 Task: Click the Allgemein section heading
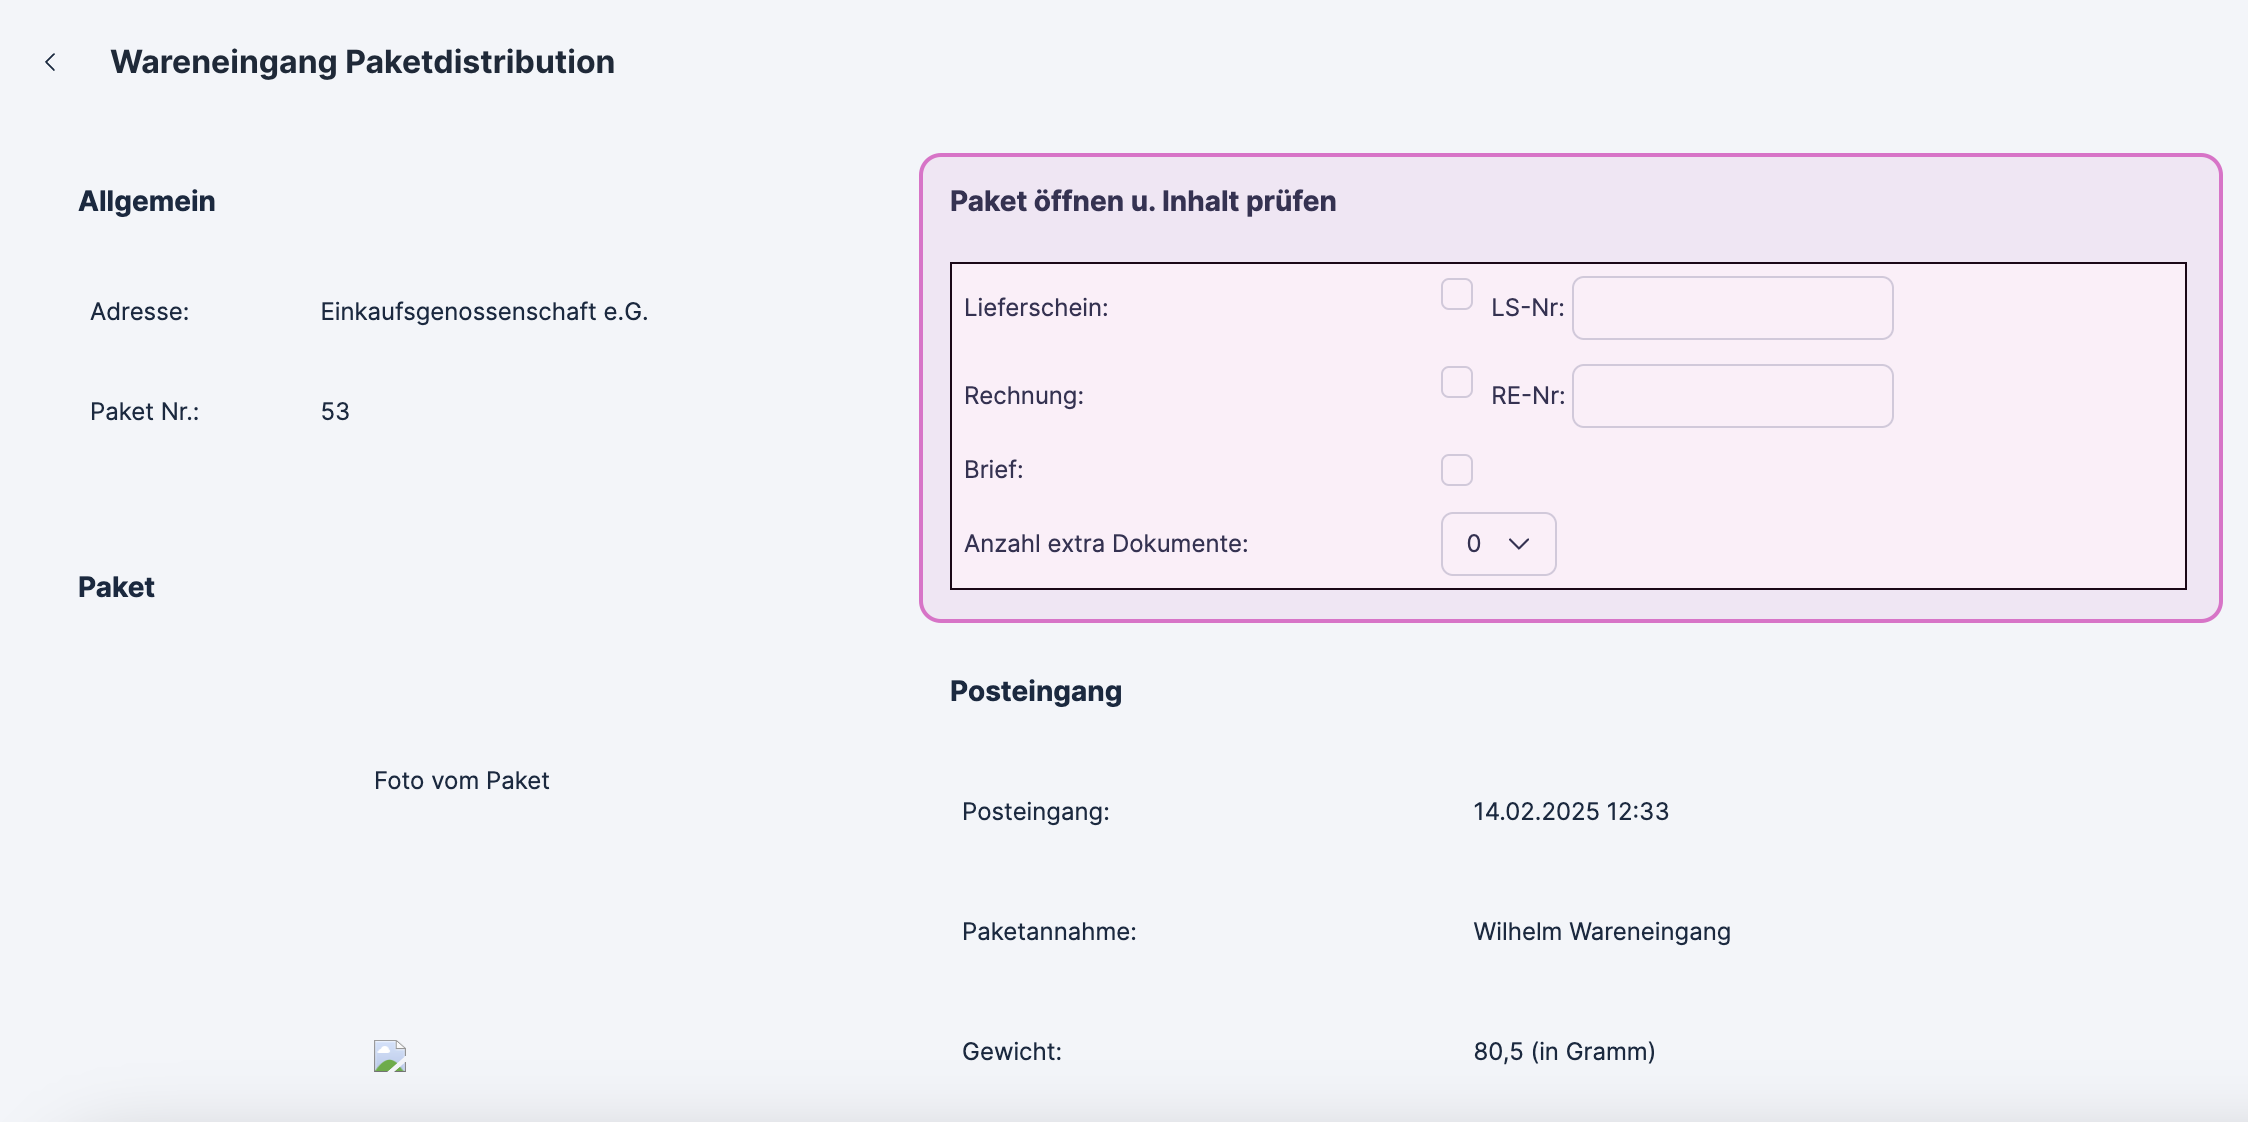(147, 201)
